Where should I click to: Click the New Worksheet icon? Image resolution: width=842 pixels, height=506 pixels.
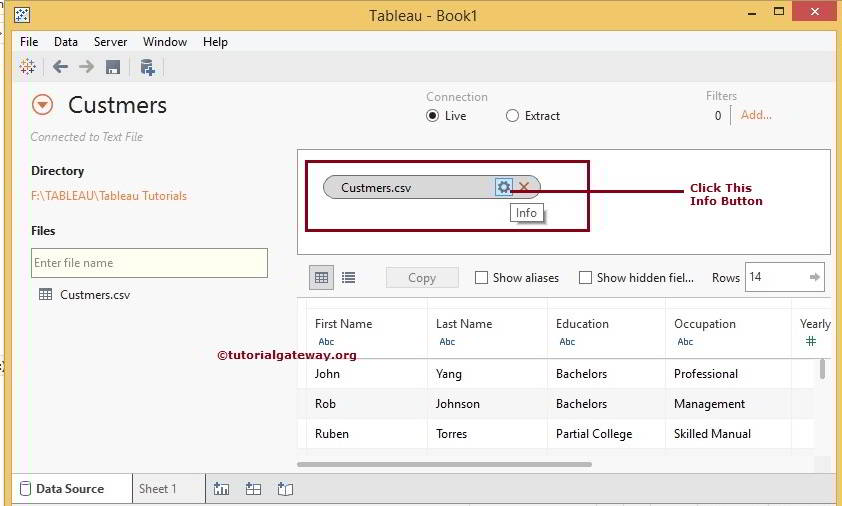(x=221, y=489)
